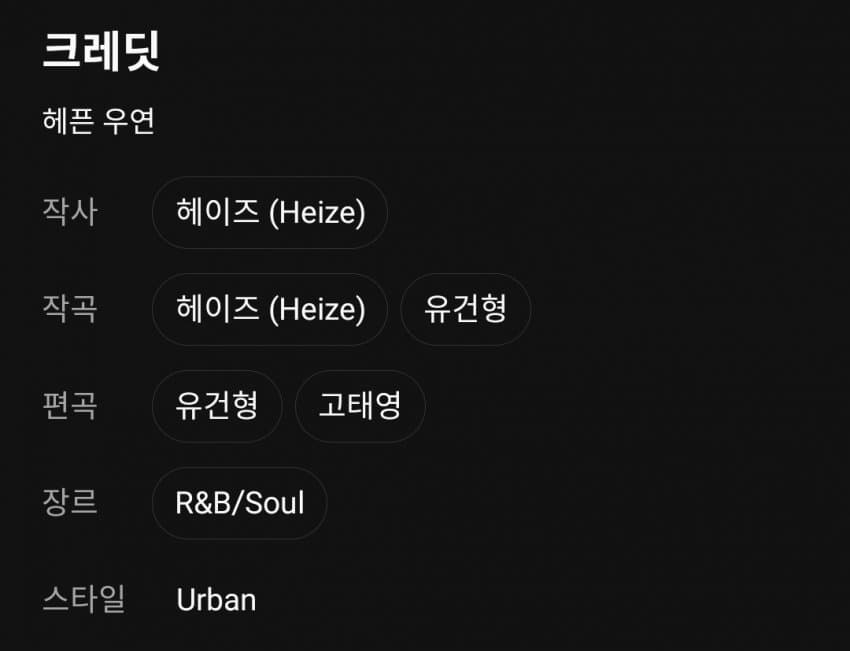Click the 작사 label
Screen dimensions: 850x651
pyautogui.click(x=70, y=212)
